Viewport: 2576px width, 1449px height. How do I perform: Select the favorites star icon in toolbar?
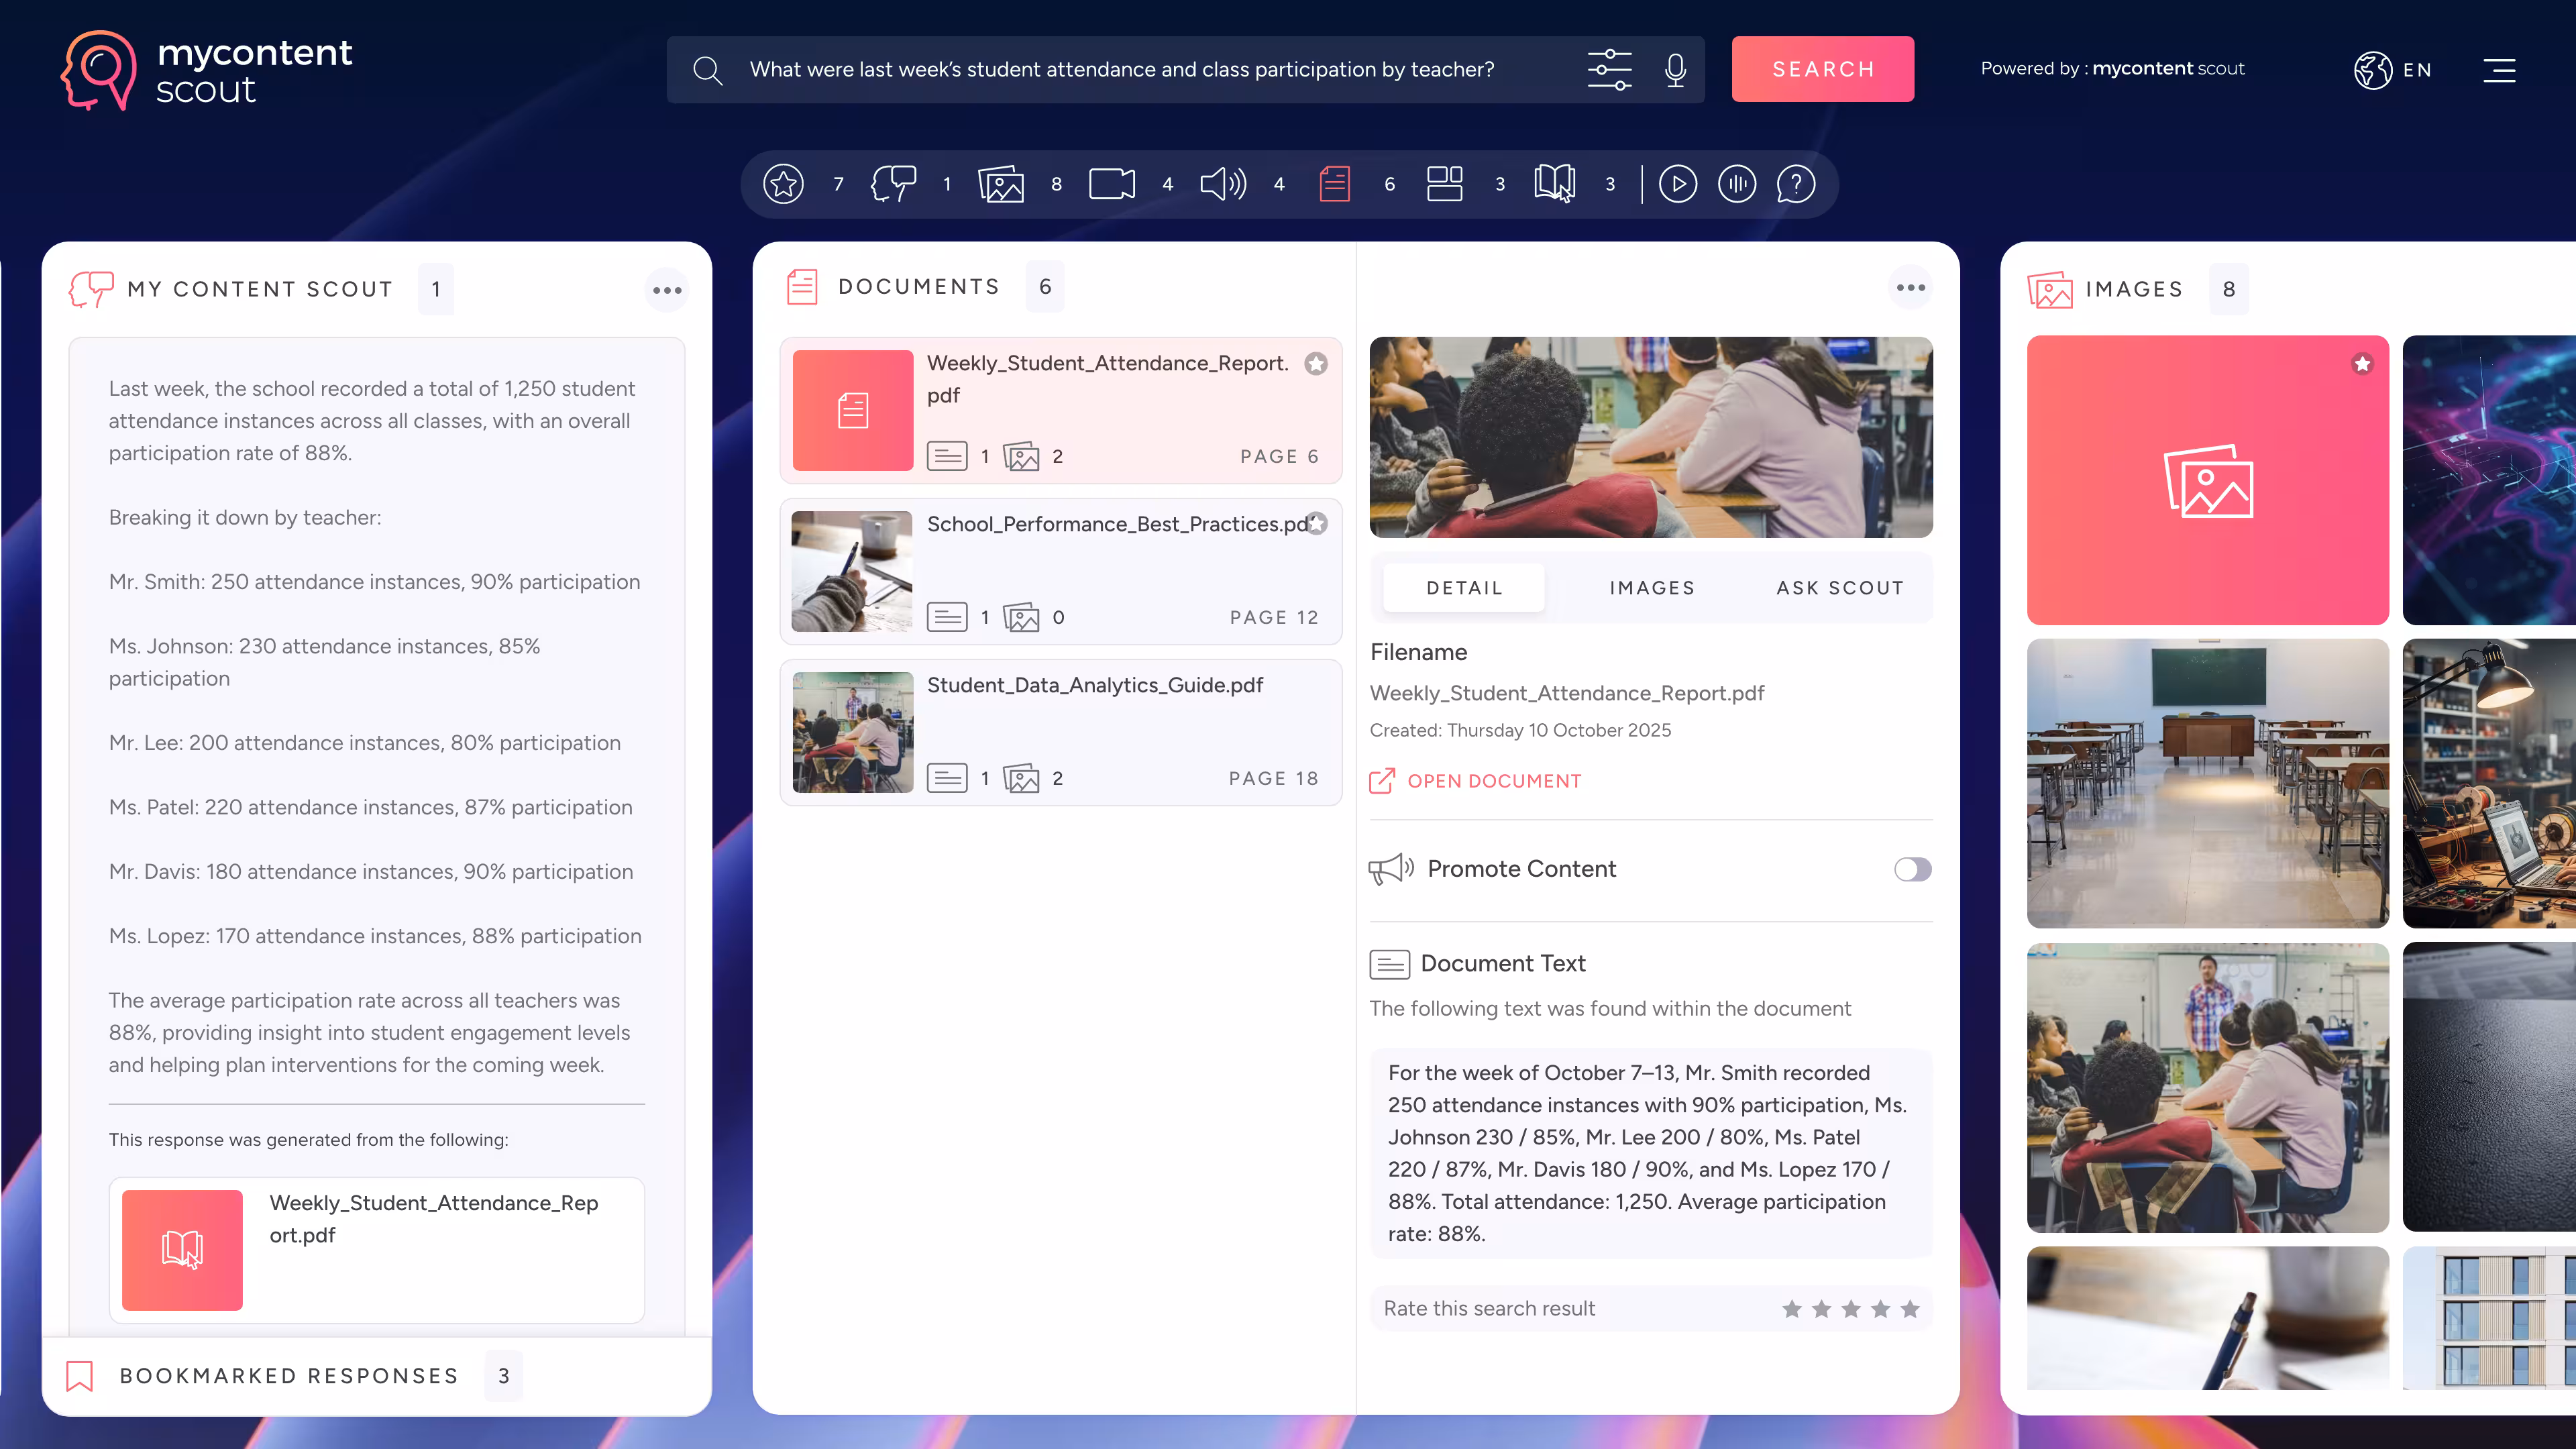click(x=783, y=184)
